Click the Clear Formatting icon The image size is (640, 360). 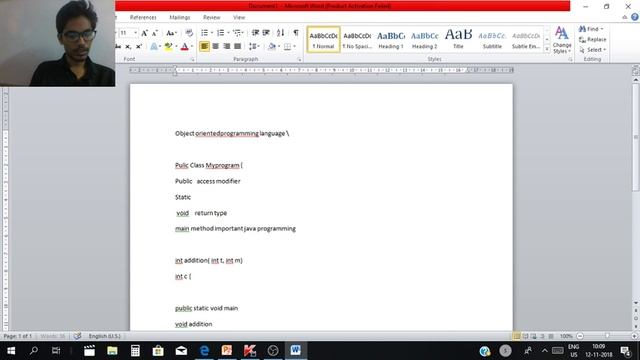[189, 33]
